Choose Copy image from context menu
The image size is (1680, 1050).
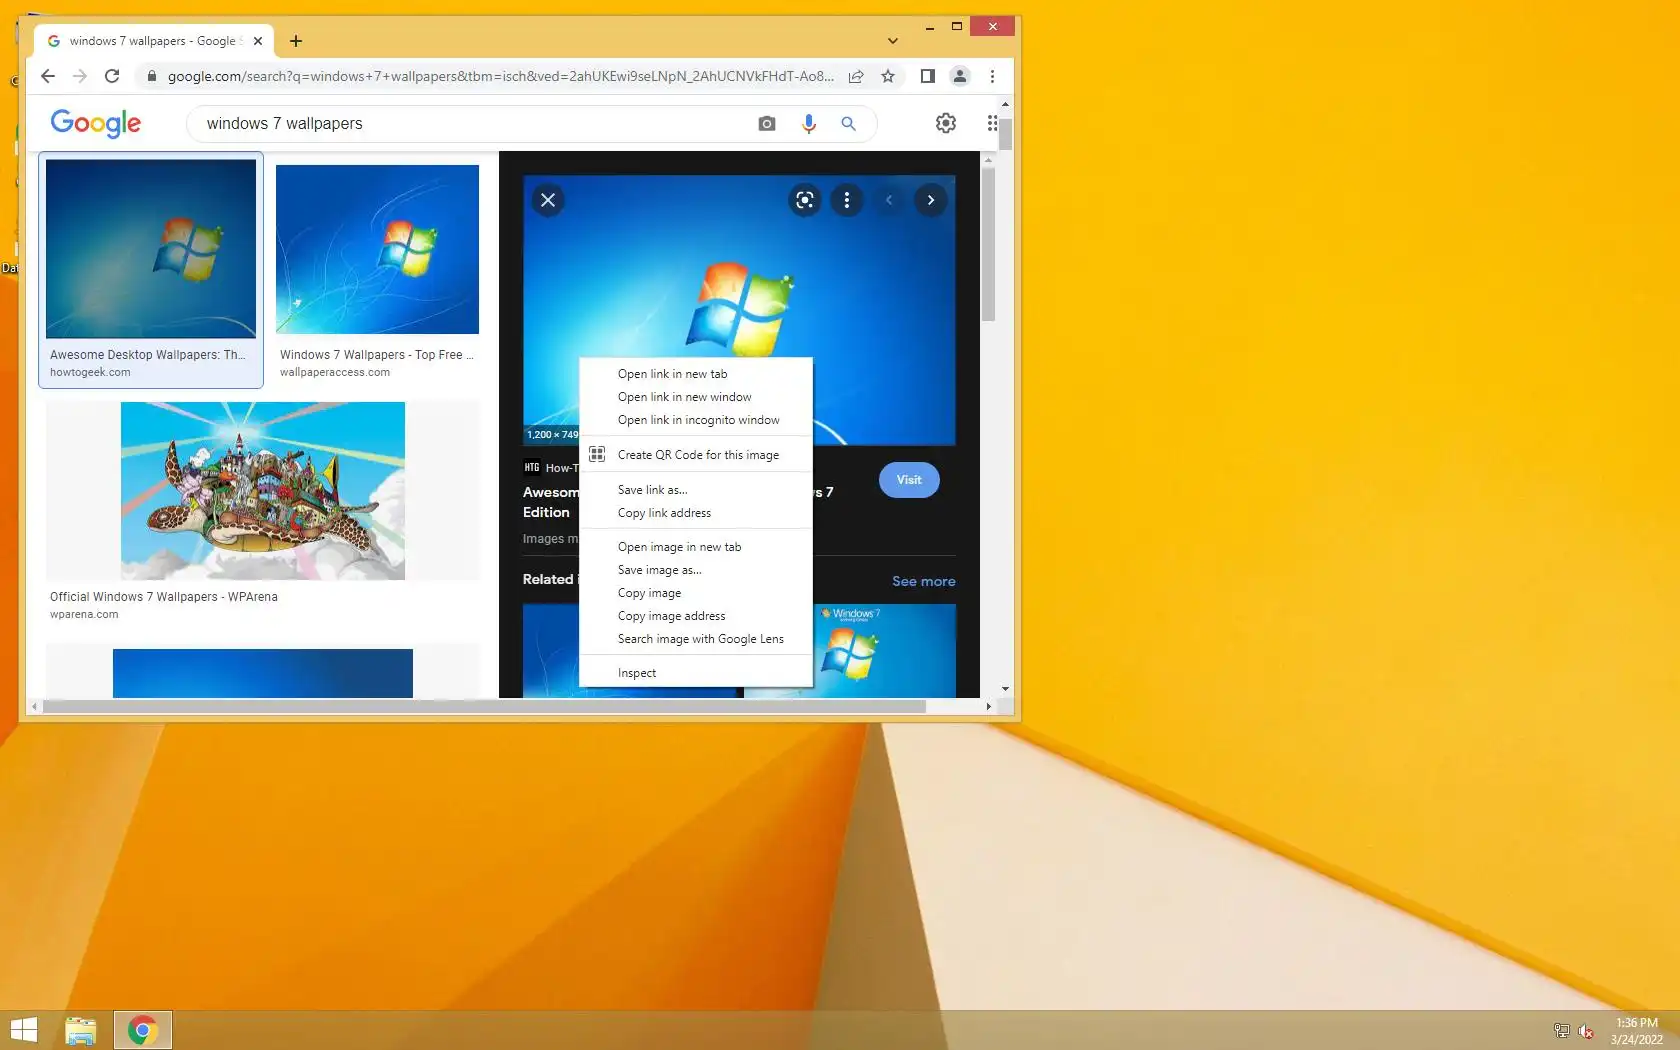[696, 593]
